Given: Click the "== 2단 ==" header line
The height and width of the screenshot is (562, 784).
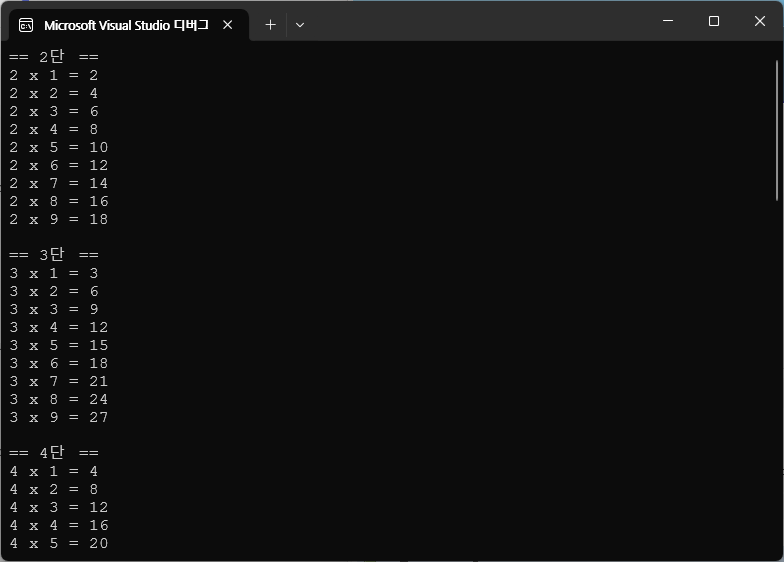Looking at the screenshot, I should point(54,57).
